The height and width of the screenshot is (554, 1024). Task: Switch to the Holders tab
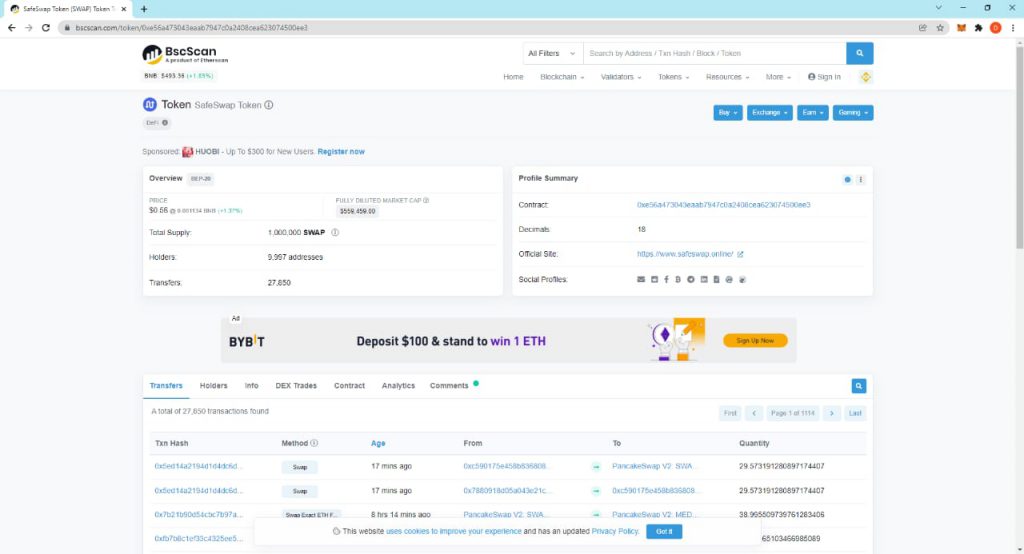pyautogui.click(x=214, y=386)
